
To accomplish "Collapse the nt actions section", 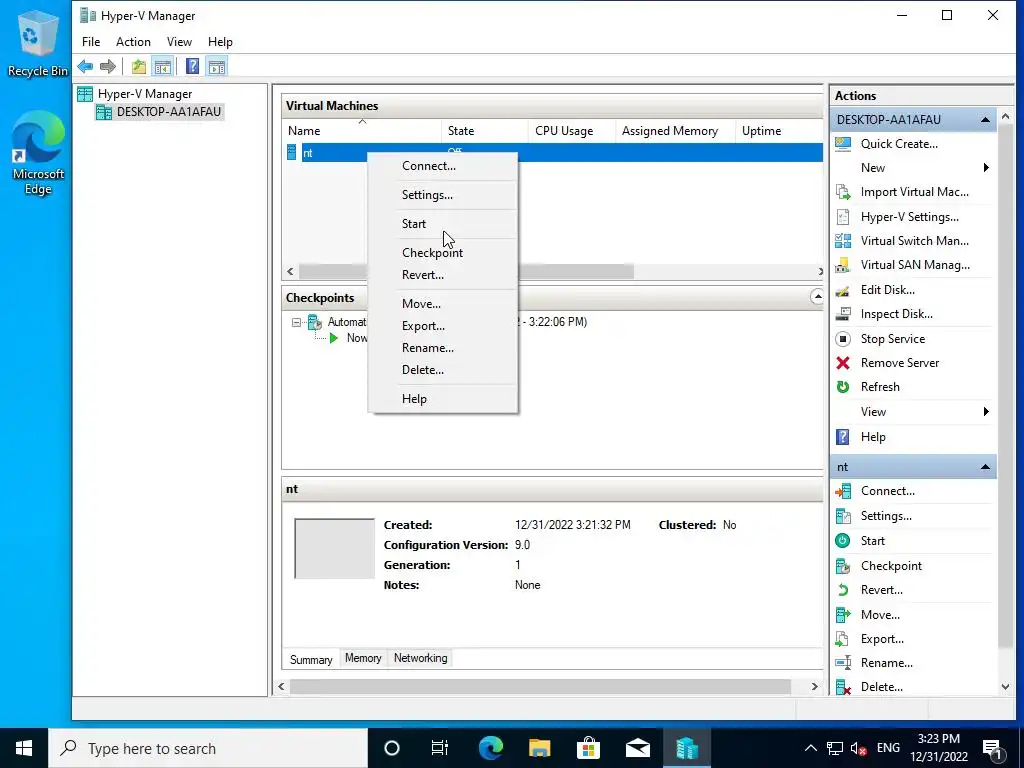I will 985,467.
